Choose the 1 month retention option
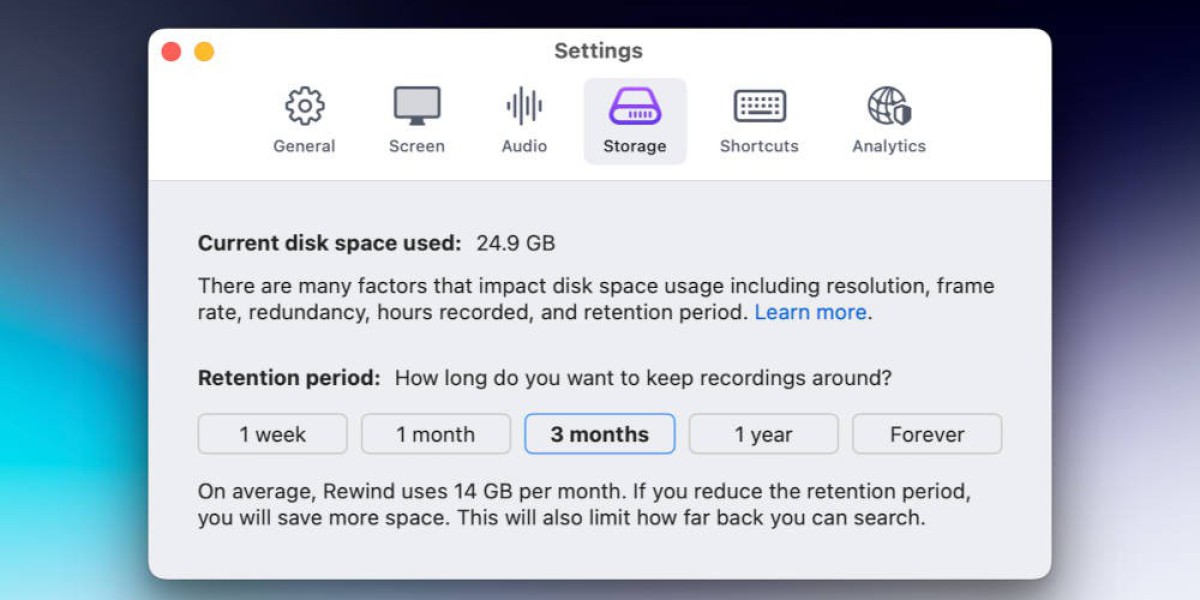The height and width of the screenshot is (600, 1200). (436, 434)
